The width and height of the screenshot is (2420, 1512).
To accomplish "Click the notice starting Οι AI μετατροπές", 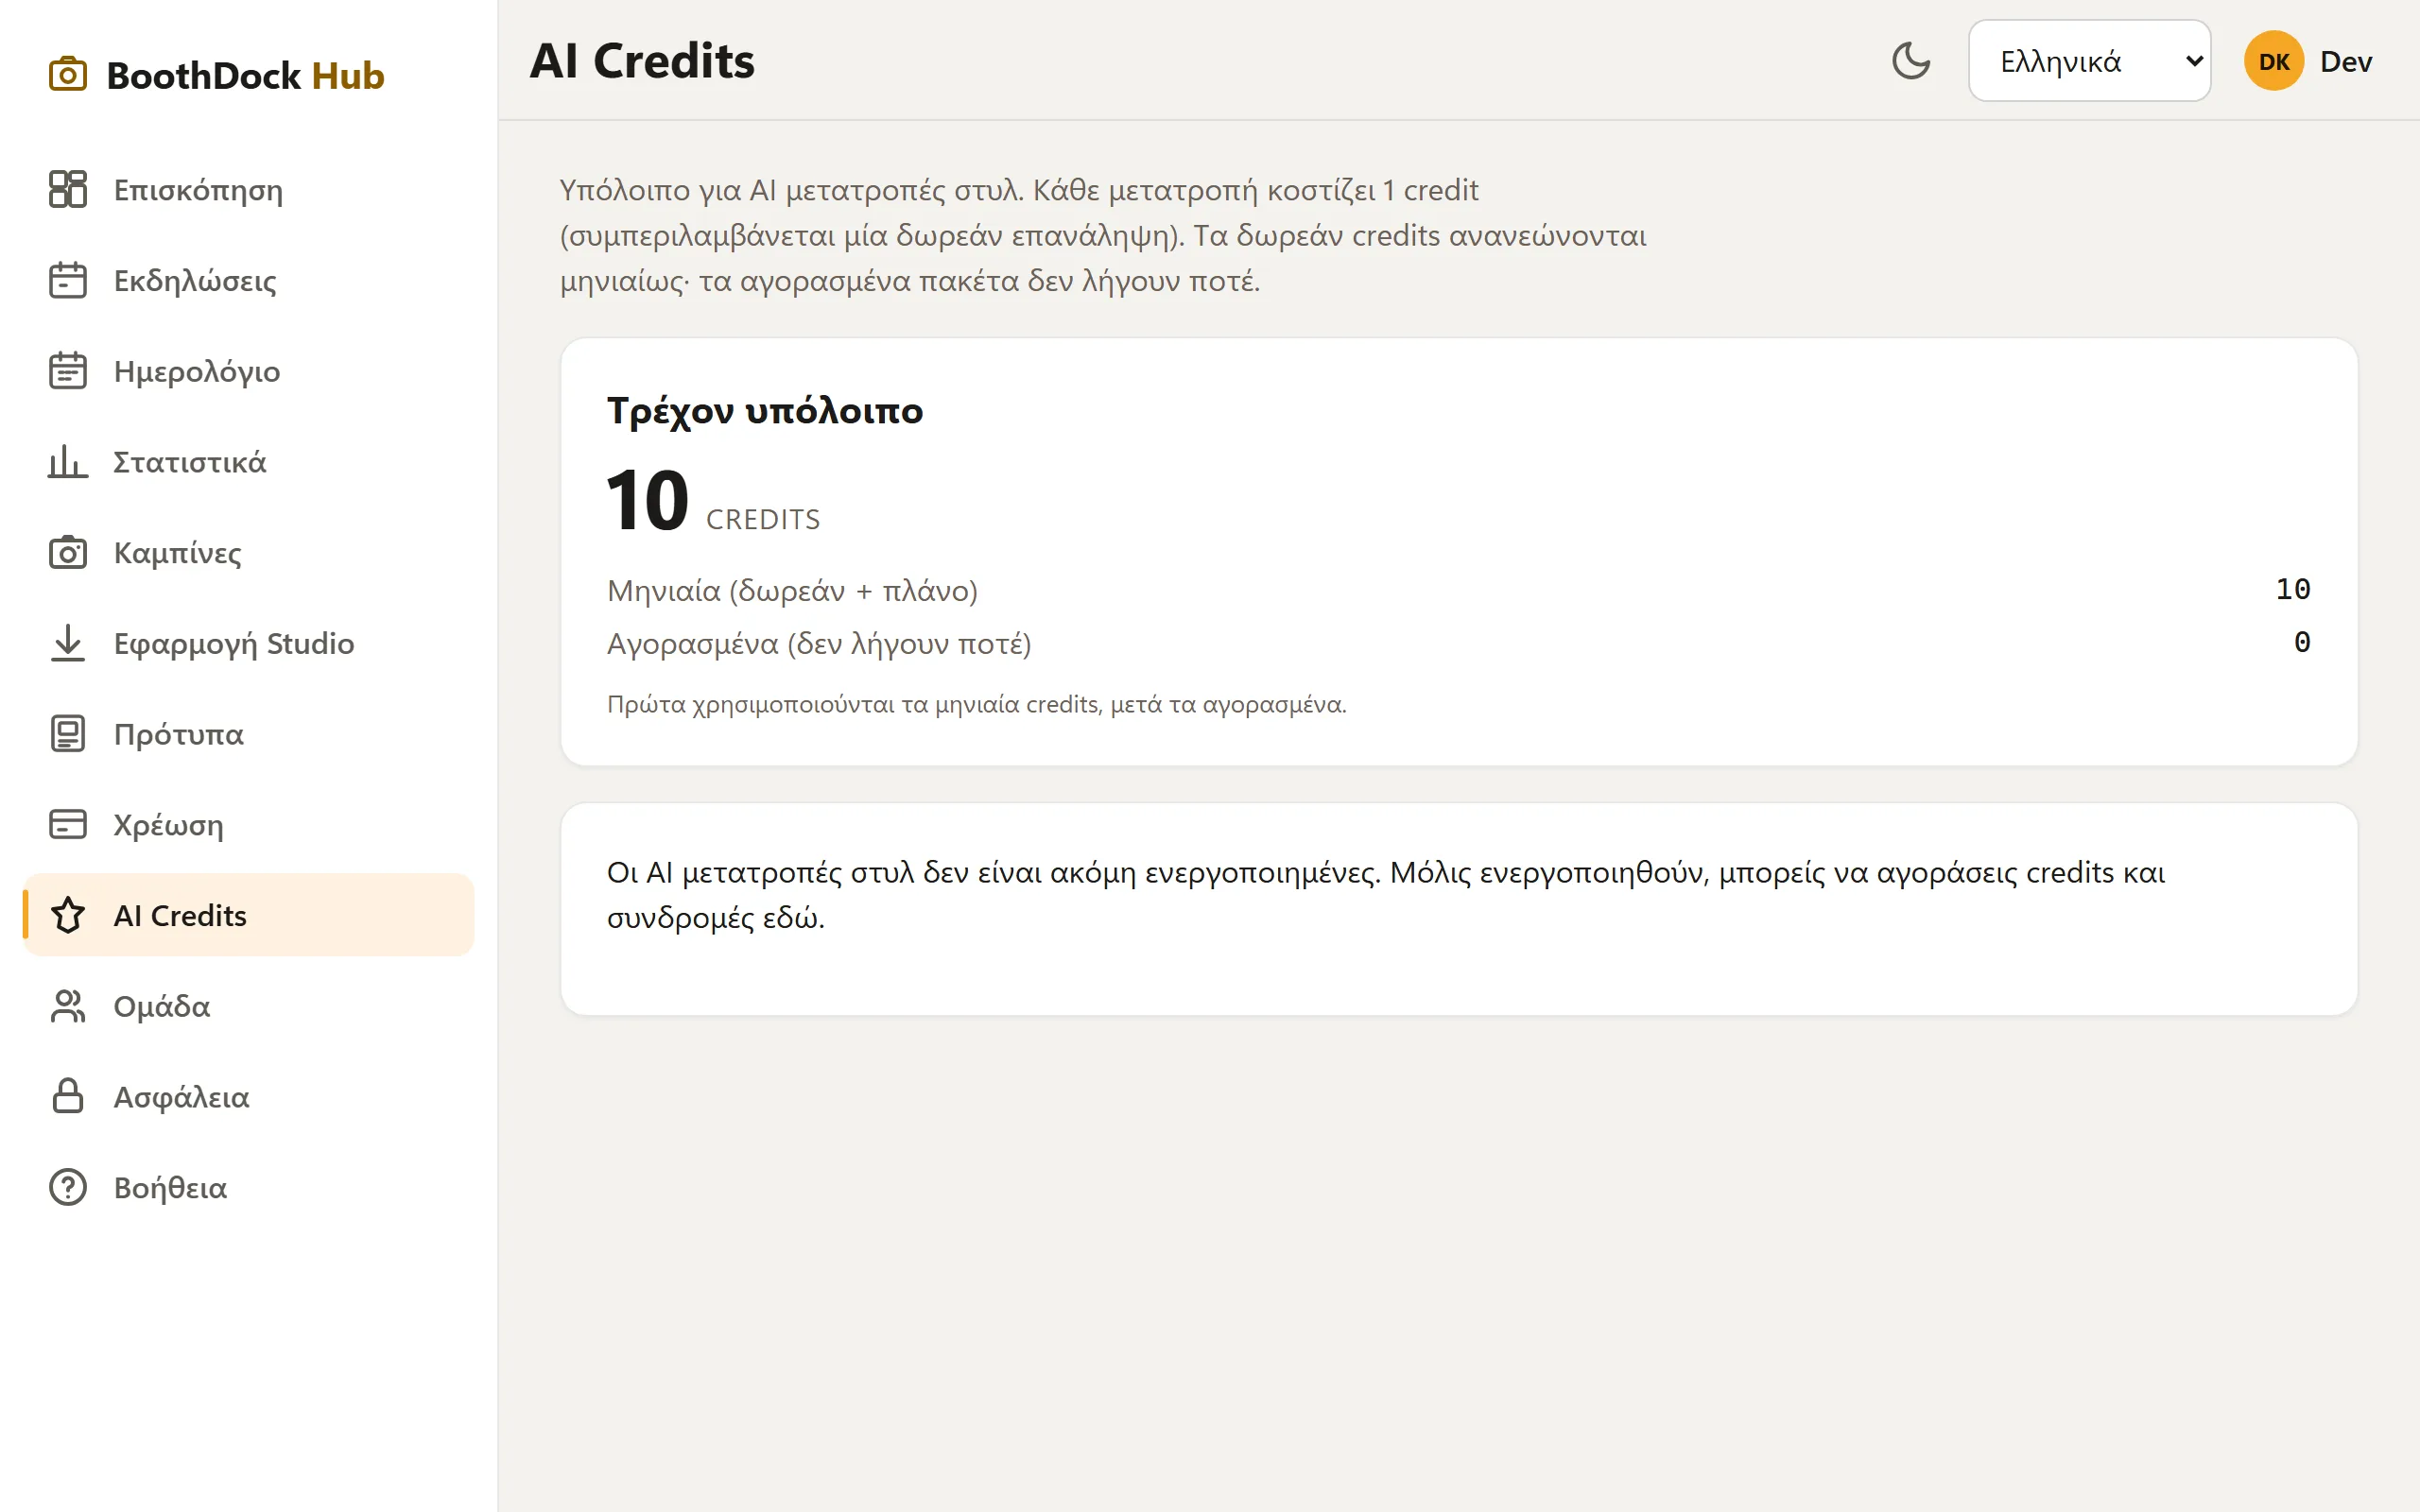I will pos(1386,895).
